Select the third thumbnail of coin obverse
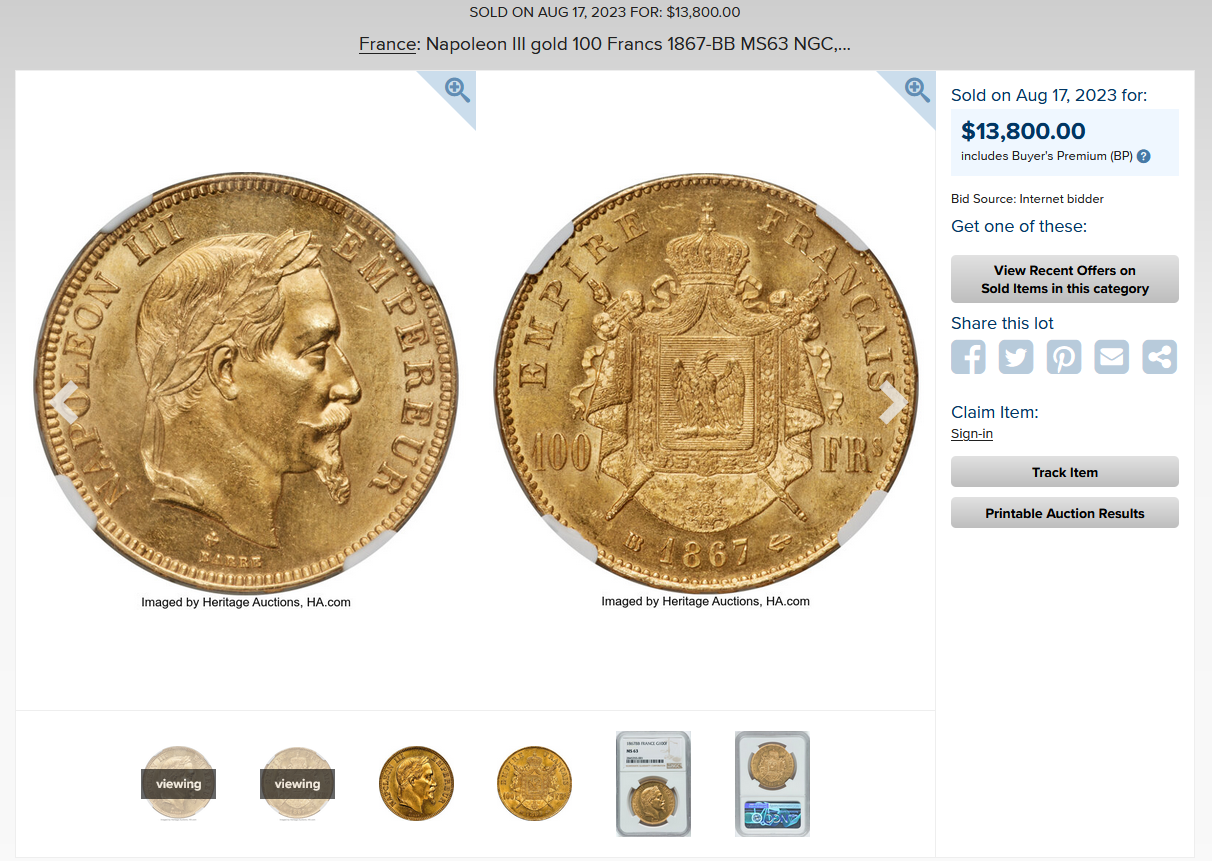1212x861 pixels. tap(416, 784)
